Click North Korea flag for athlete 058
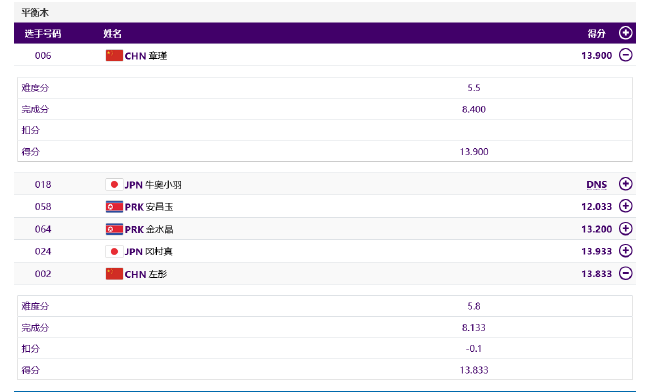The image size is (650, 392). tap(114, 207)
